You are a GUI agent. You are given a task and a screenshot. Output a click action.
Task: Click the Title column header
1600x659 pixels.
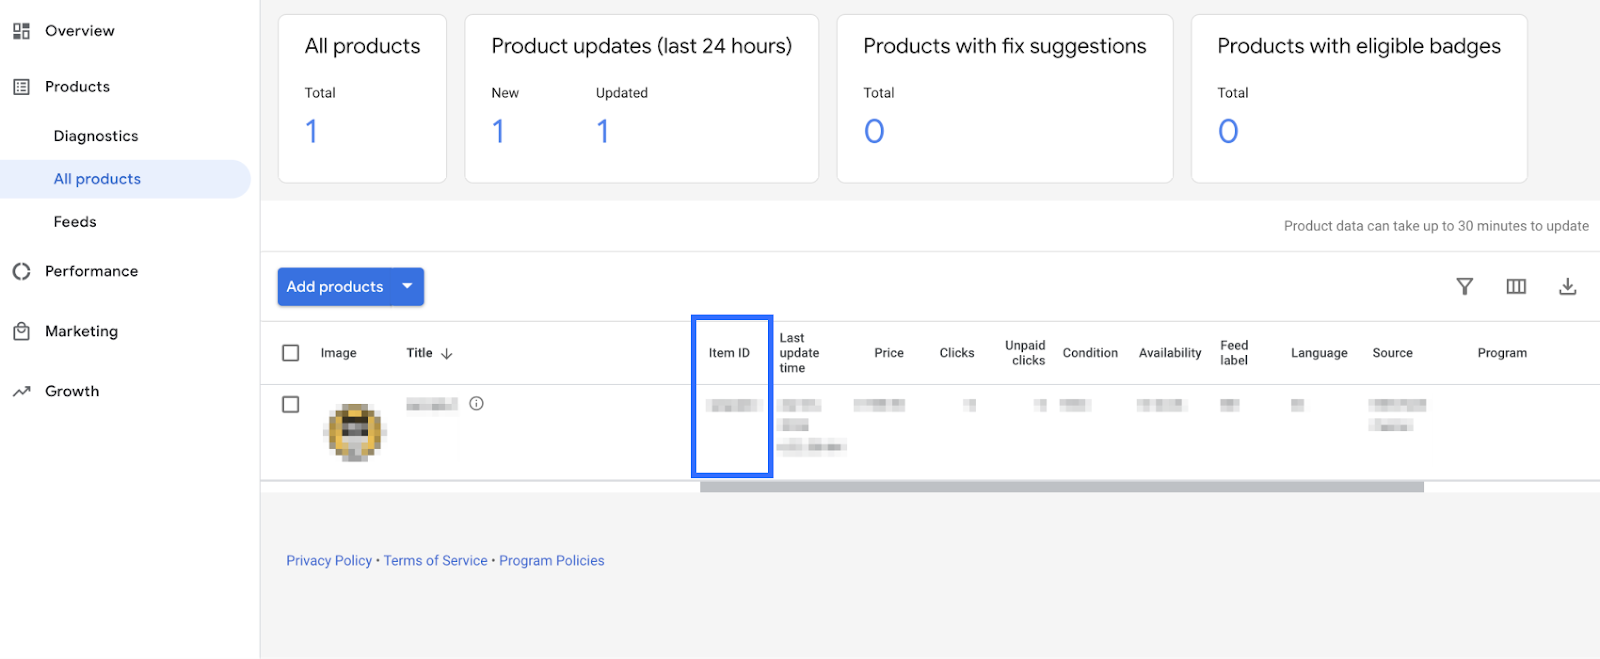point(419,353)
